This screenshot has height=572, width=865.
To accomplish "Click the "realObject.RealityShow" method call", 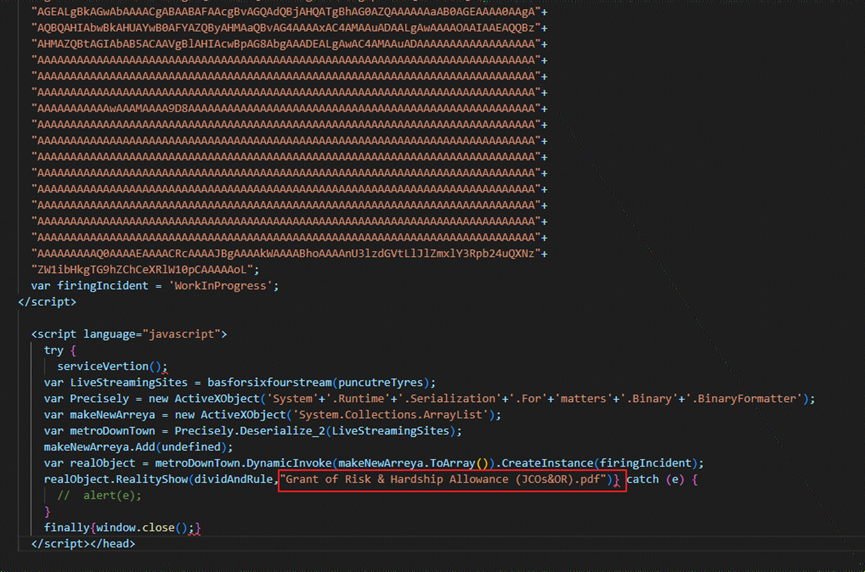I will click(x=116, y=479).
